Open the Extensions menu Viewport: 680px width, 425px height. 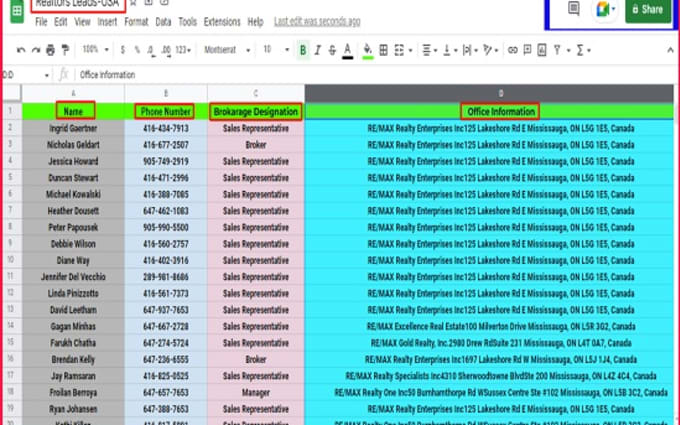pyautogui.click(x=222, y=22)
